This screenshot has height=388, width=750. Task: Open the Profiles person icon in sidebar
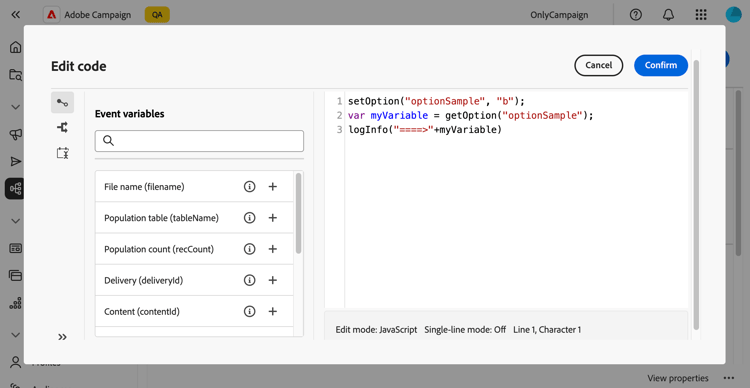click(x=15, y=362)
